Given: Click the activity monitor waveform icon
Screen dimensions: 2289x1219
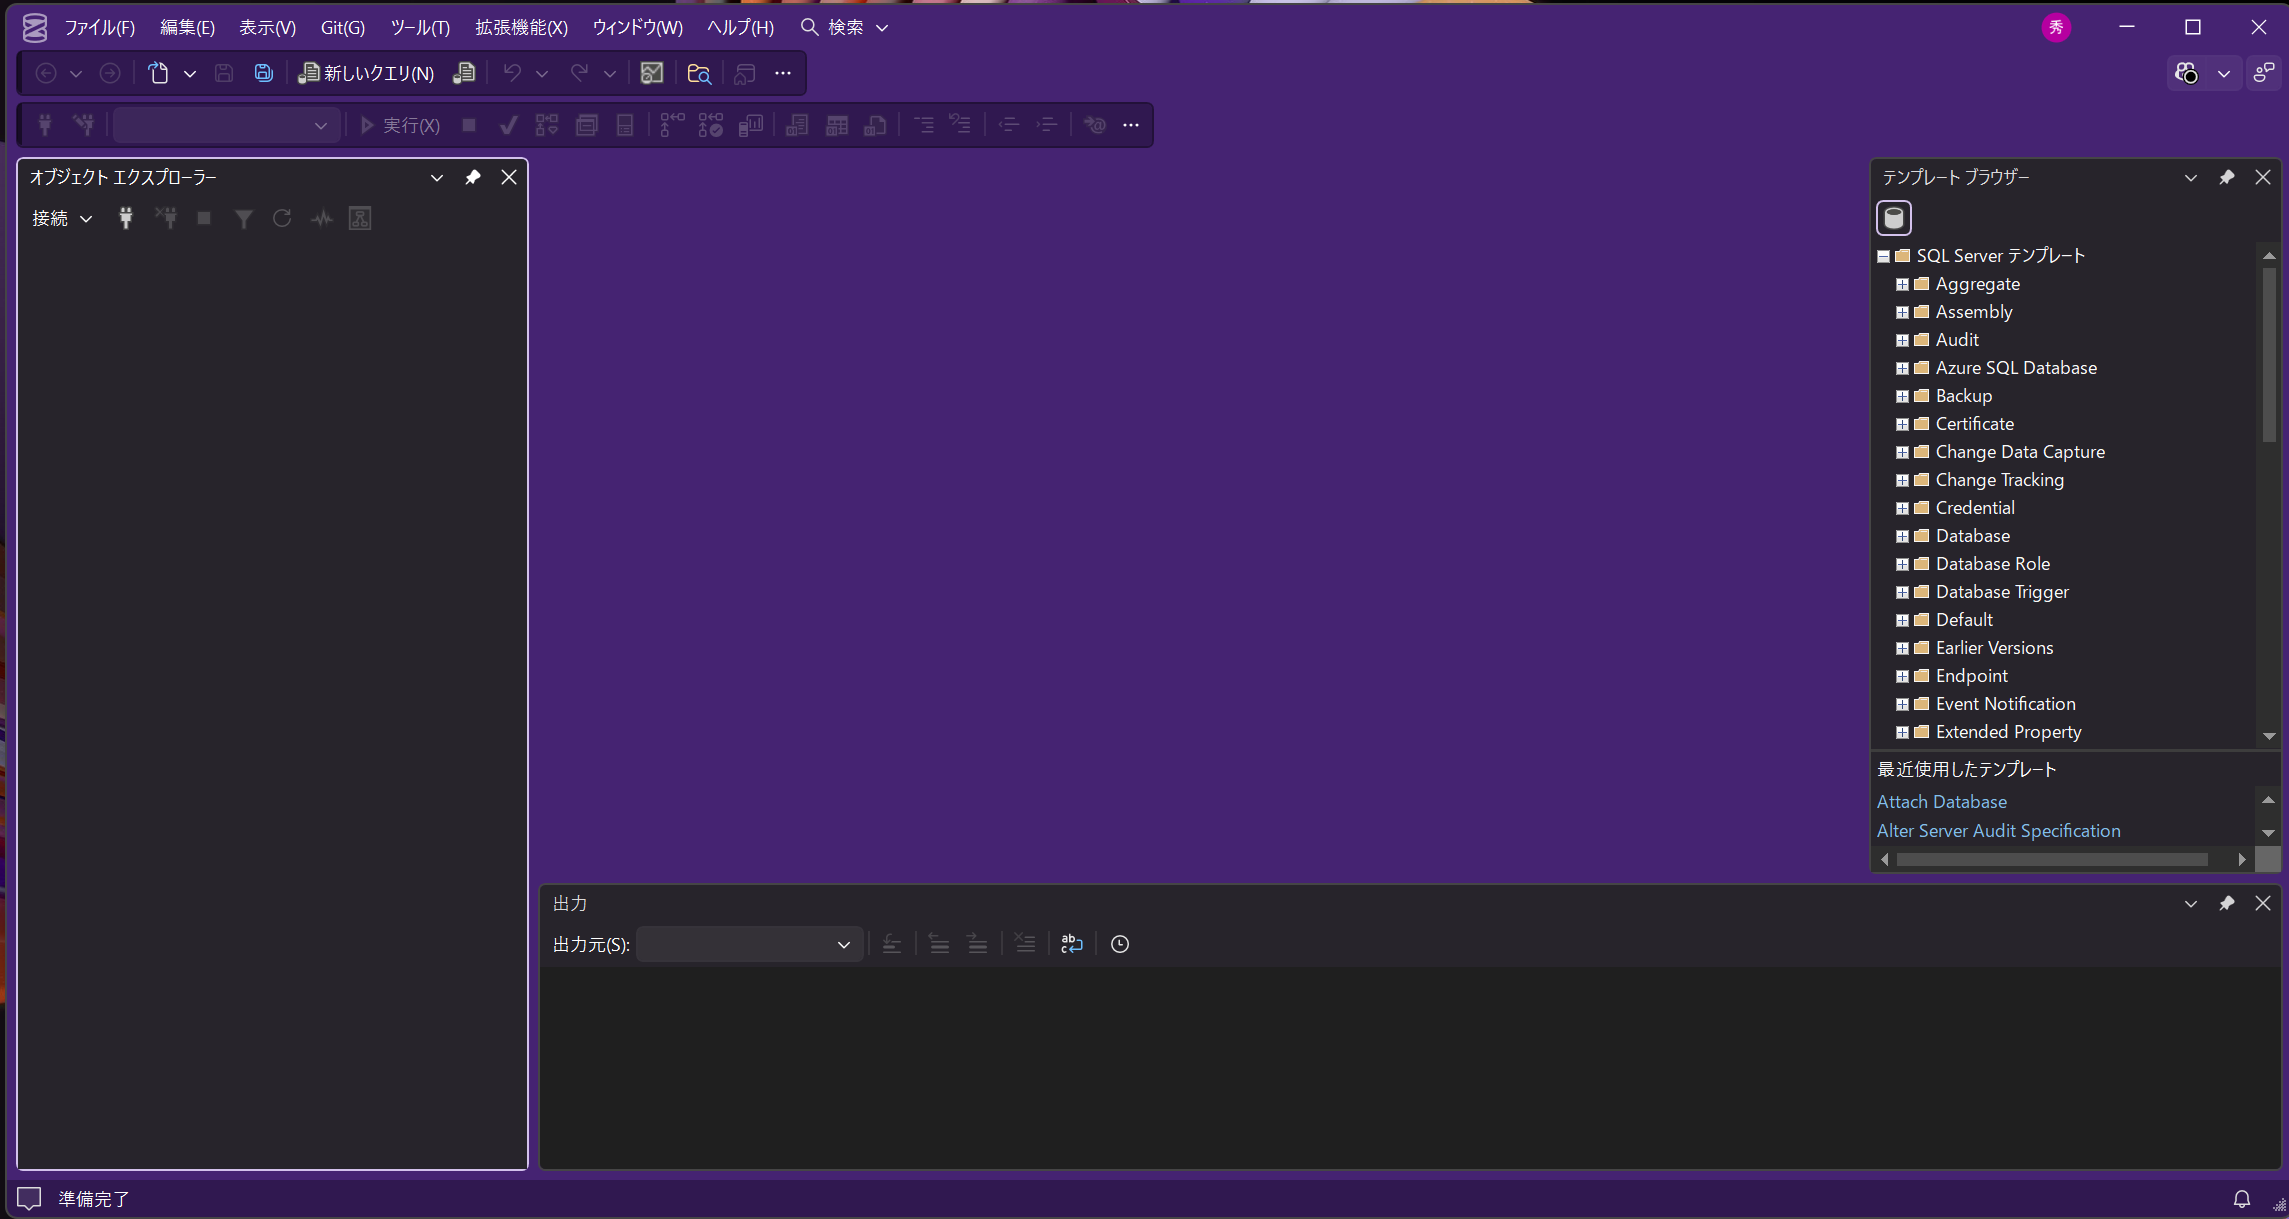Looking at the screenshot, I should click(x=321, y=218).
